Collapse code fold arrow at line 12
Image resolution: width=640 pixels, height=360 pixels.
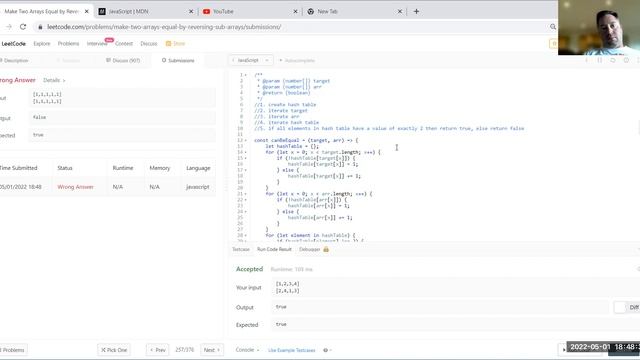(246, 140)
